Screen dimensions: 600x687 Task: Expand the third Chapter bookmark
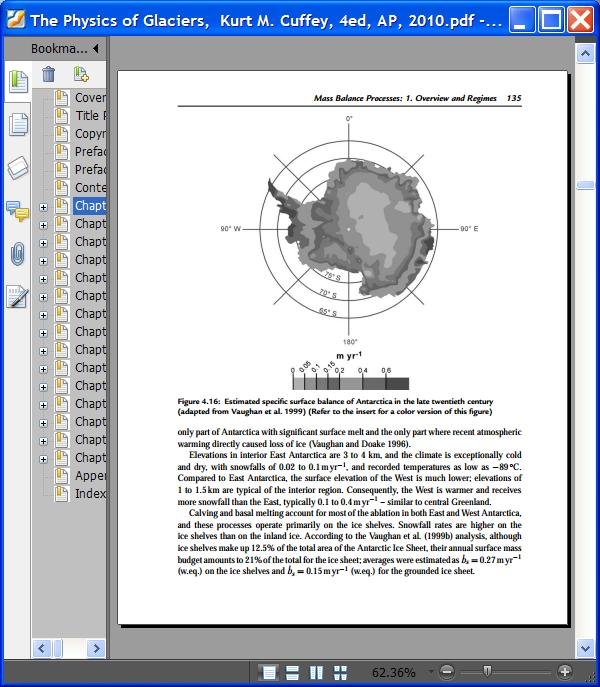tap(43, 243)
